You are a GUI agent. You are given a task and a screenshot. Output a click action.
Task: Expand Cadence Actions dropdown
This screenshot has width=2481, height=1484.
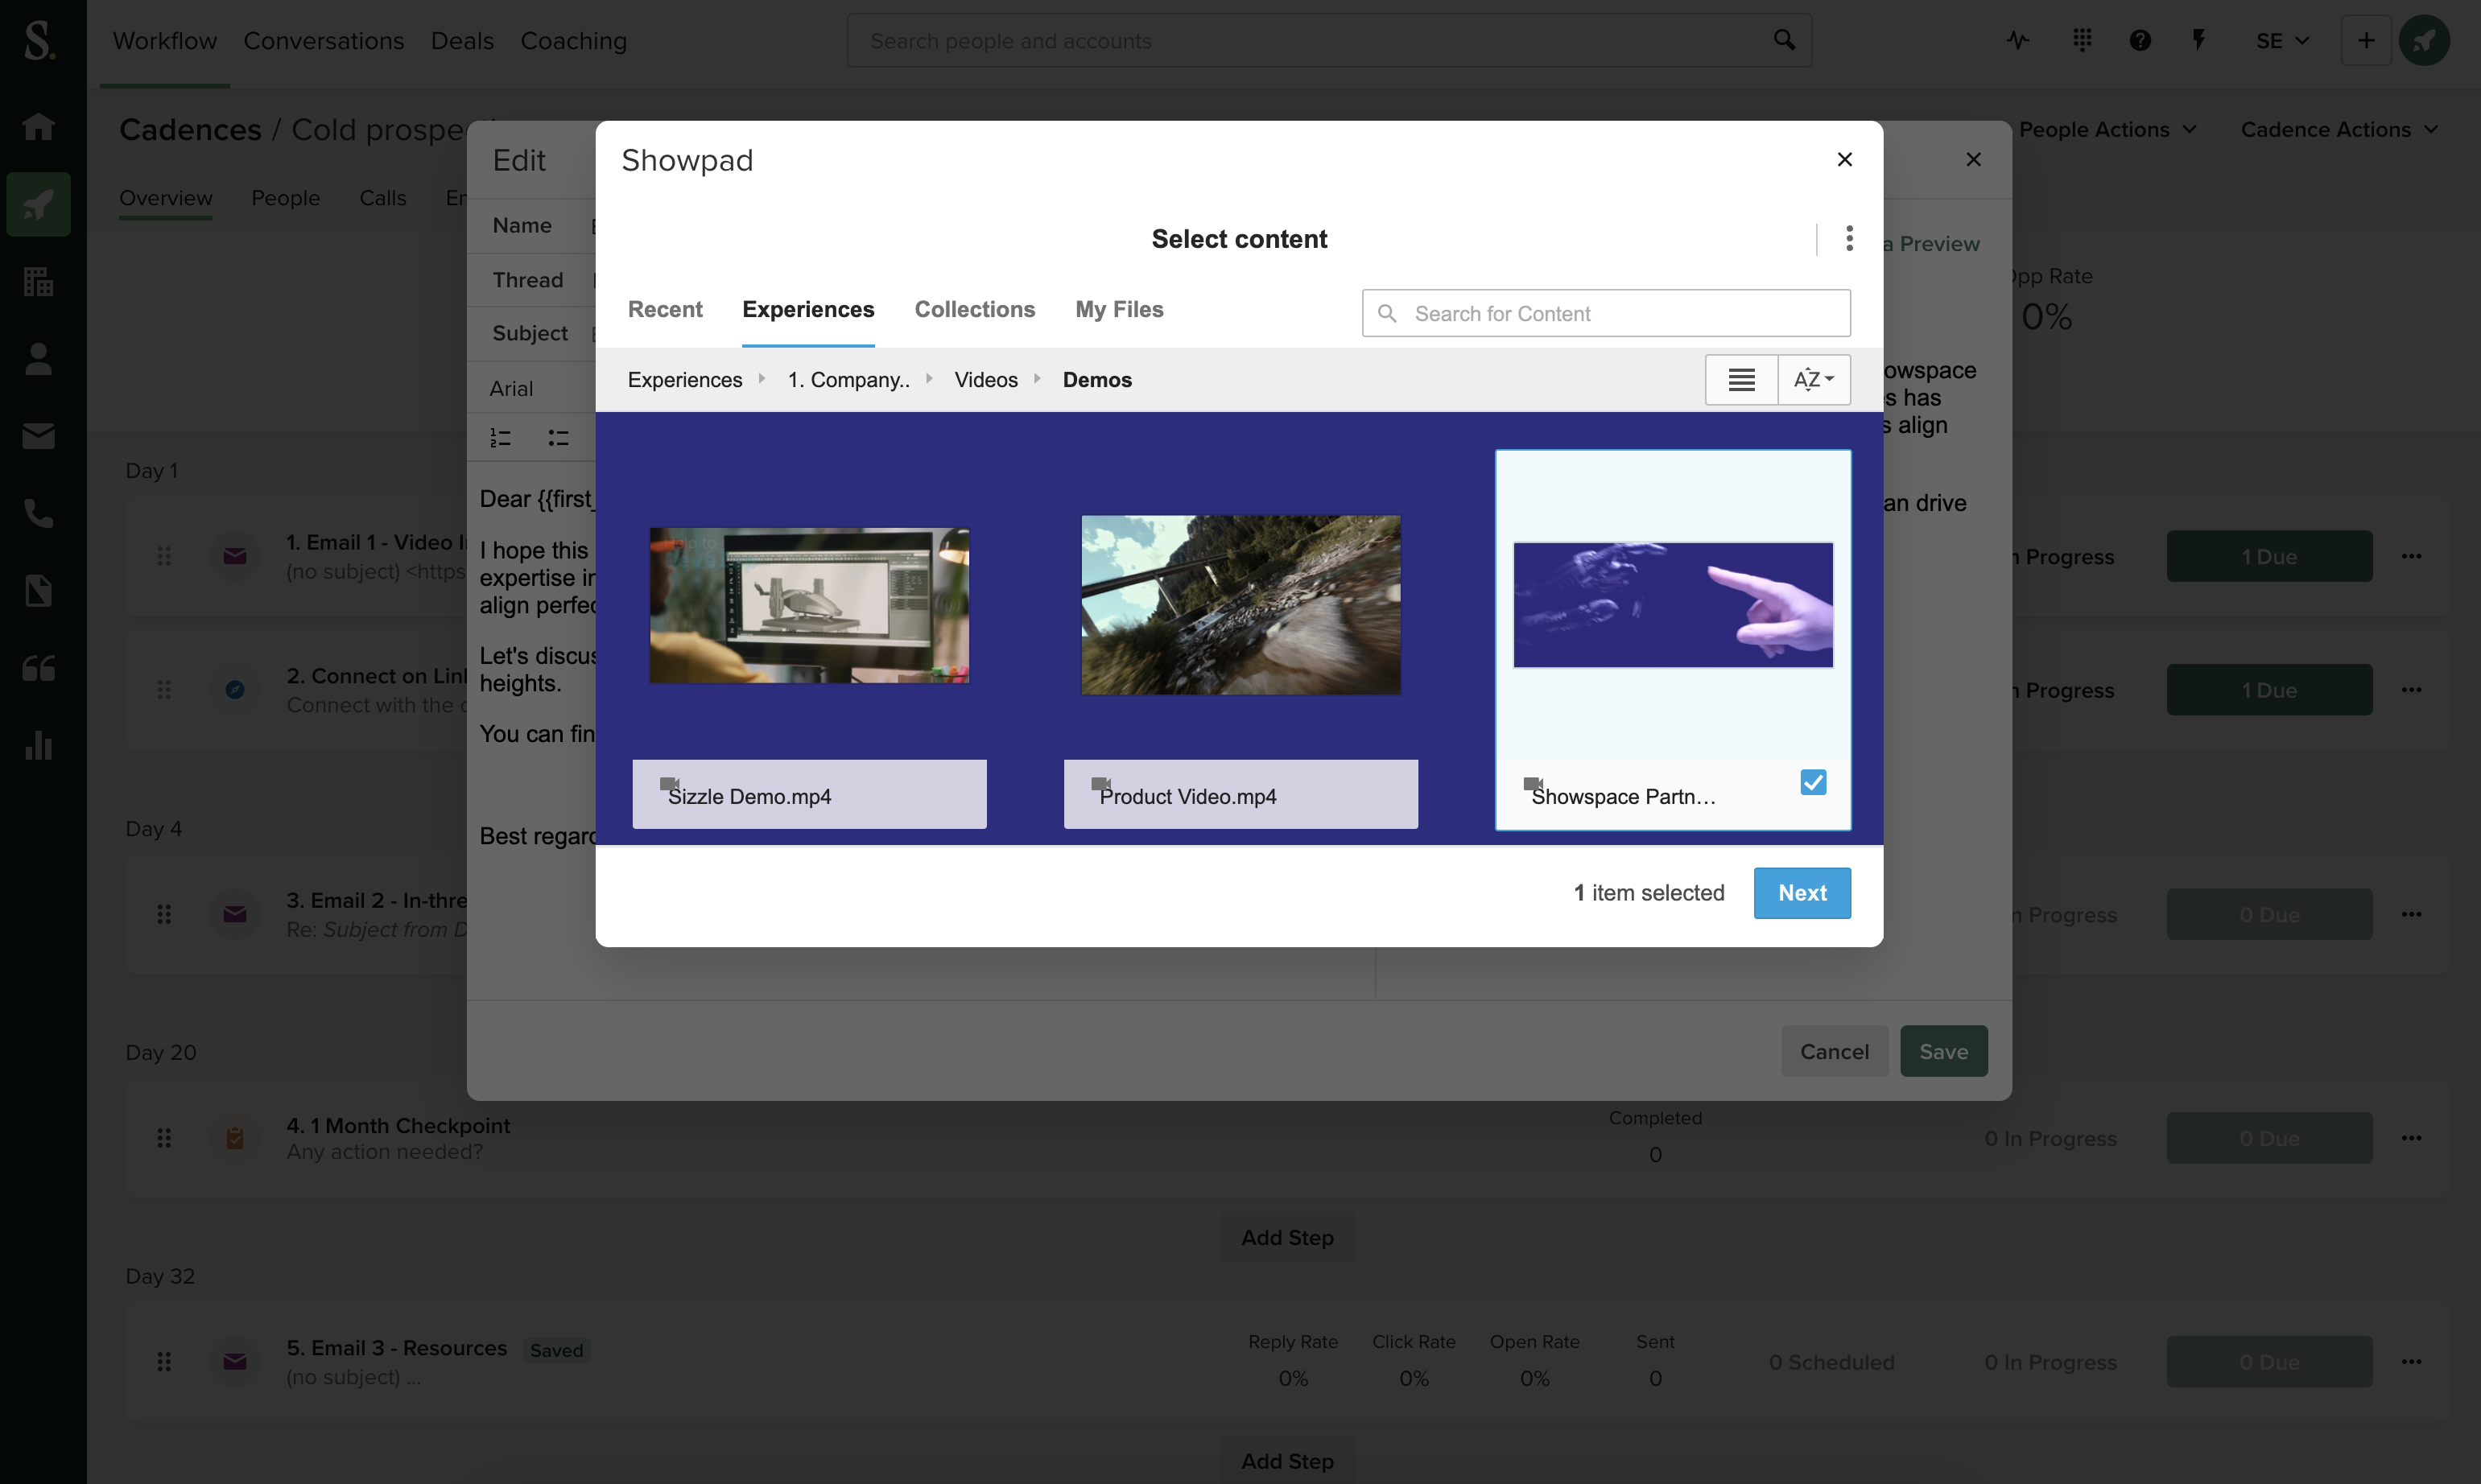pos(2339,130)
